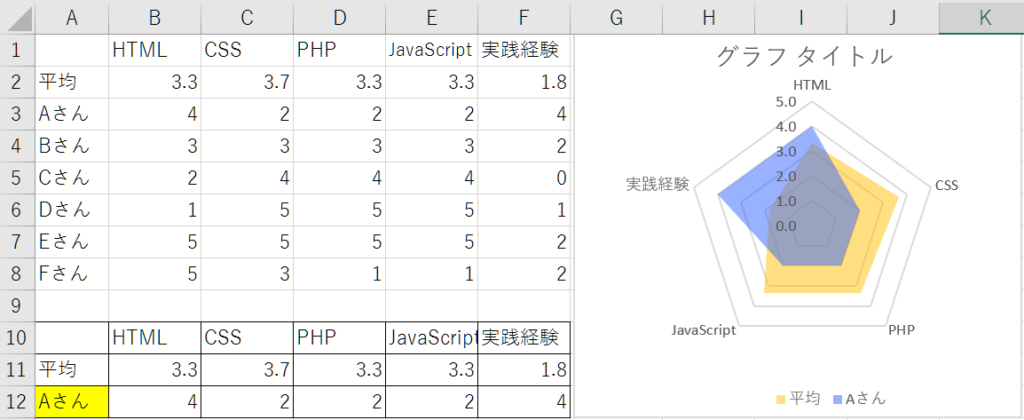Image resolution: width=1024 pixels, height=420 pixels.
Task: Click the chart title グラフ タイトル
Action: 804,57
